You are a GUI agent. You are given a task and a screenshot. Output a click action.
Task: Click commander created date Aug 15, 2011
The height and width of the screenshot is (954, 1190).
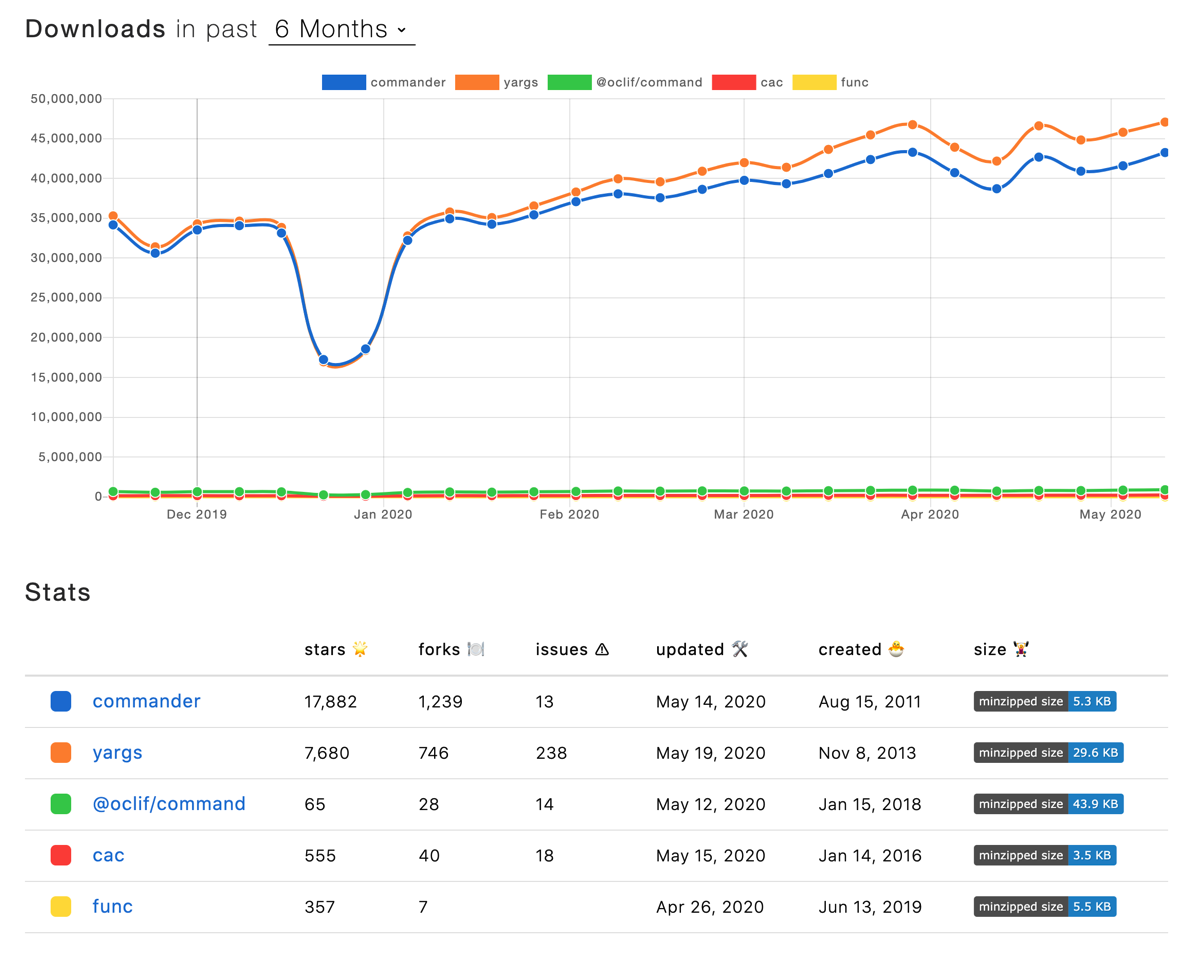(870, 702)
